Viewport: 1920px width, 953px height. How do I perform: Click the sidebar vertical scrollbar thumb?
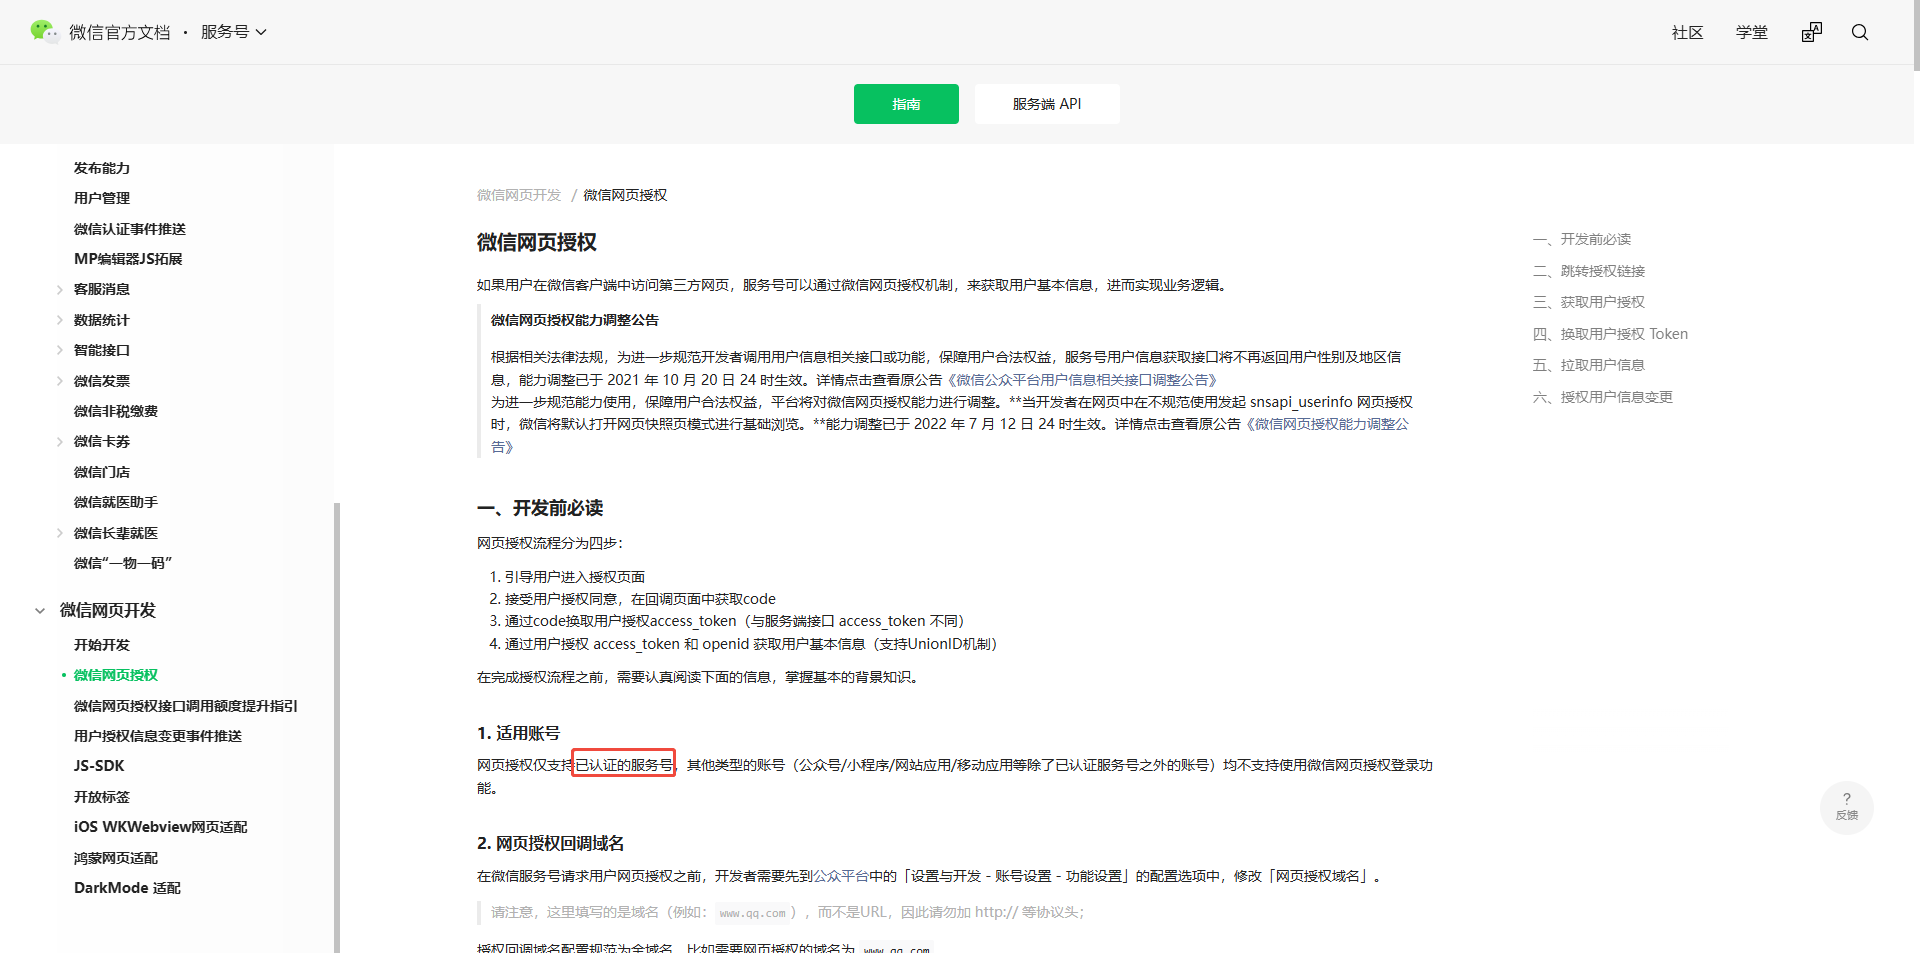[337, 727]
